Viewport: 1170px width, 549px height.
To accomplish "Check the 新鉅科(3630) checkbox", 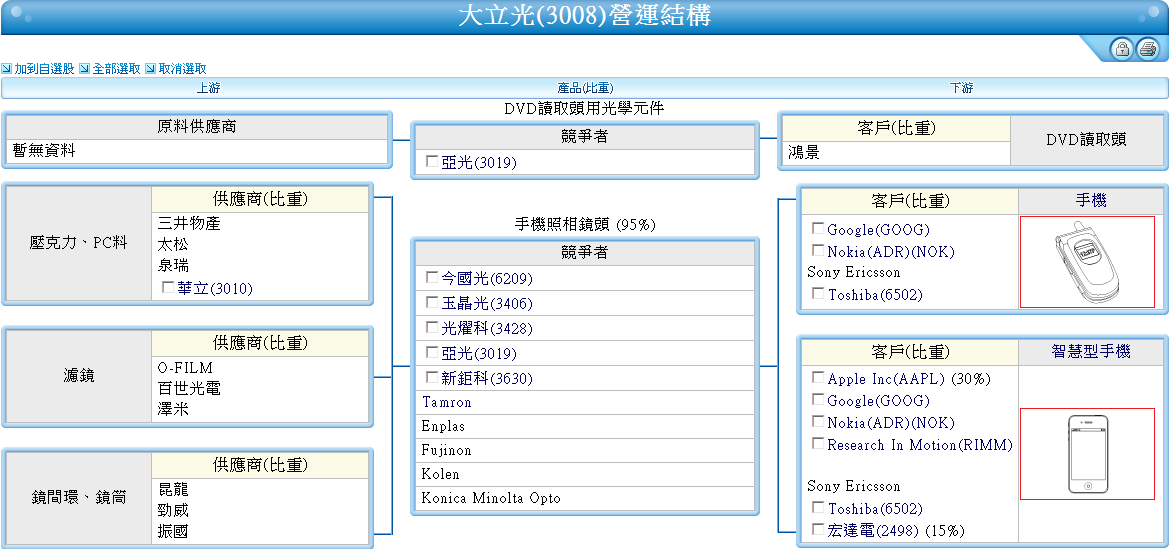I will pyautogui.click(x=431, y=377).
